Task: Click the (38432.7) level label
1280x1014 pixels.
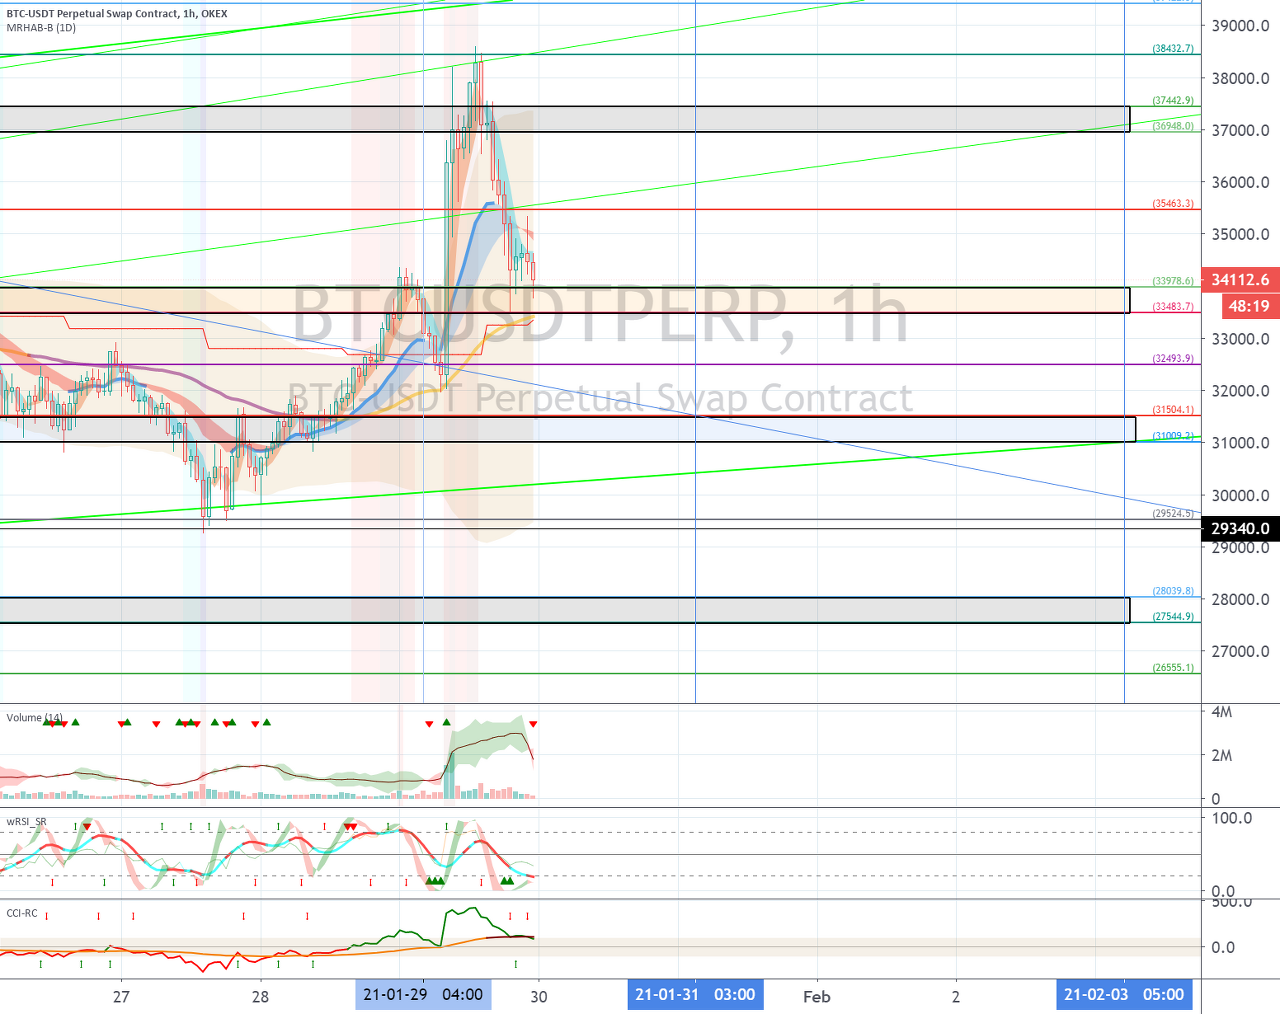Action: pos(1173,48)
